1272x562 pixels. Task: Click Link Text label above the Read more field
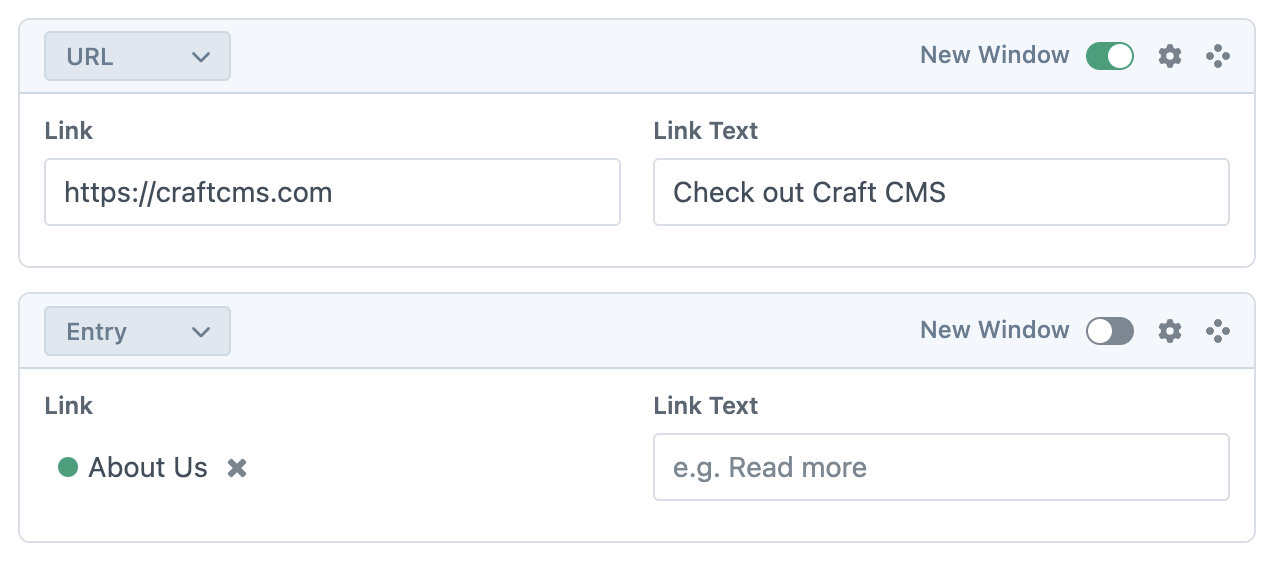pyautogui.click(x=705, y=406)
